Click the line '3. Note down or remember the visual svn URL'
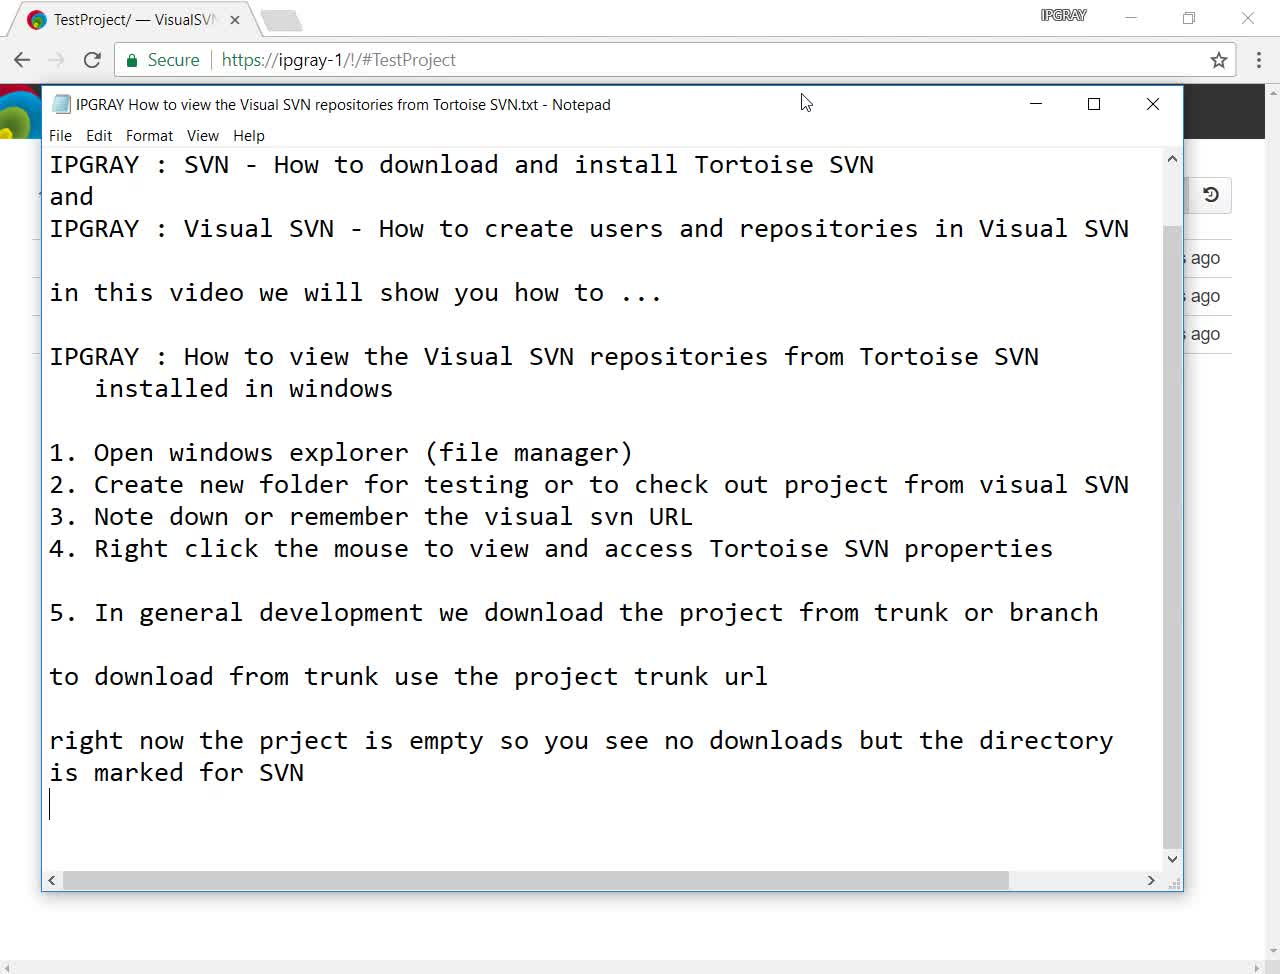 click(x=371, y=517)
